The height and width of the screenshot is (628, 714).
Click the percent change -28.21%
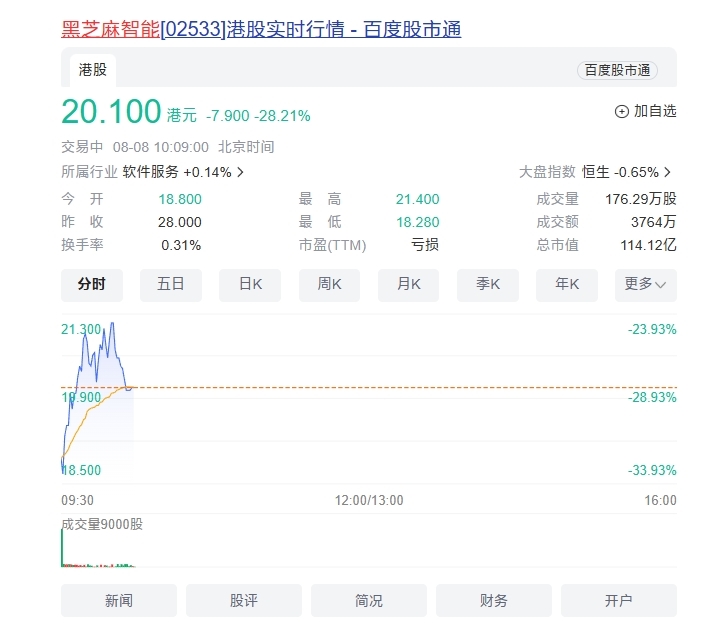pos(283,116)
